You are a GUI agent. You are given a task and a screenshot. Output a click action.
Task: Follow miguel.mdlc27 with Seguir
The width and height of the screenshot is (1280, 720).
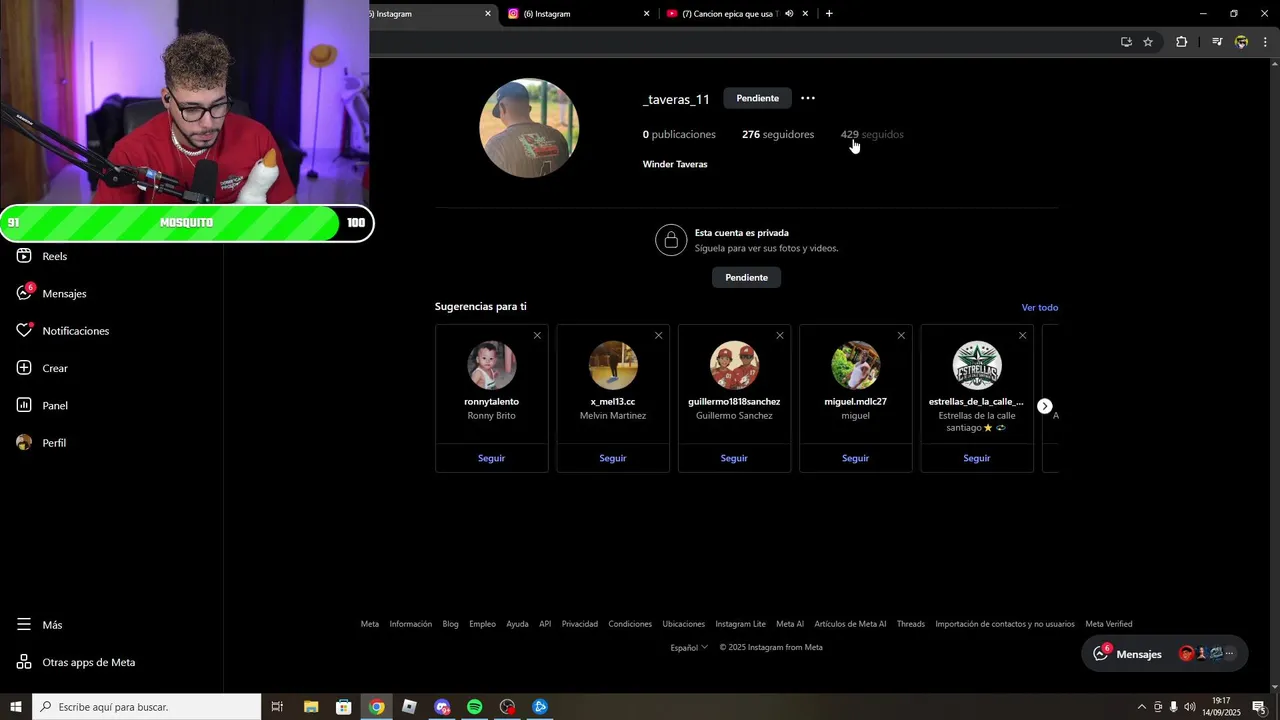pos(855,458)
